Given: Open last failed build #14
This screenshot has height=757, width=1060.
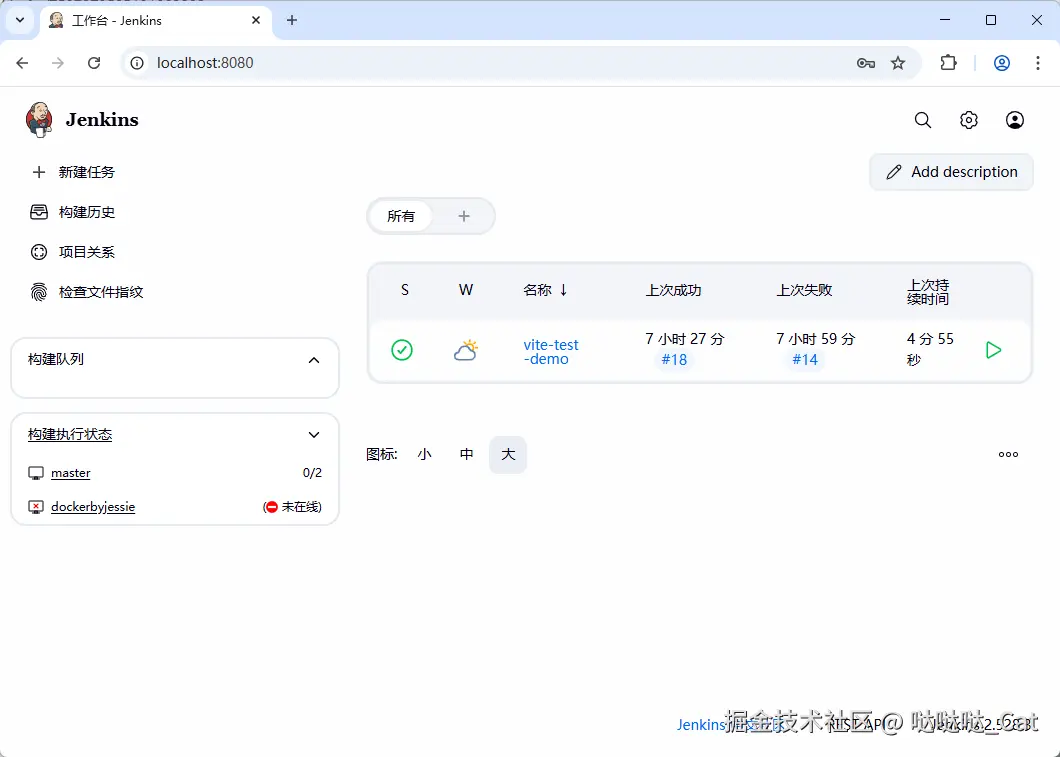Looking at the screenshot, I should (805, 360).
